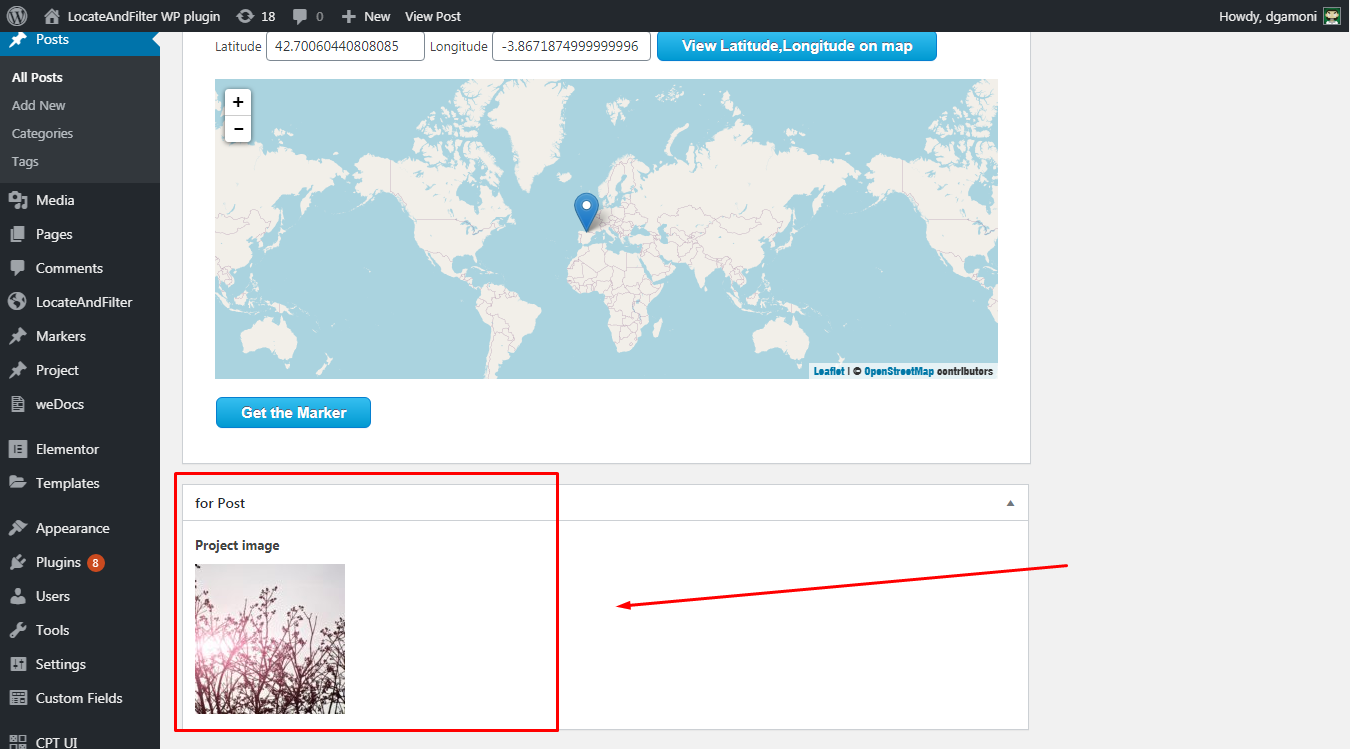Zoom in using the map plus control

coord(237,102)
